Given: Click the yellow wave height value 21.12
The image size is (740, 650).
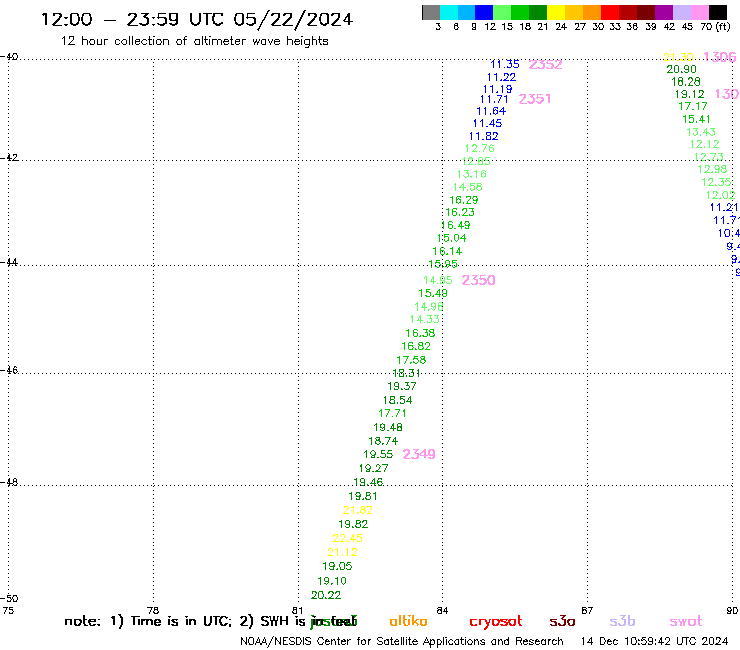Looking at the screenshot, I should [x=343, y=553].
